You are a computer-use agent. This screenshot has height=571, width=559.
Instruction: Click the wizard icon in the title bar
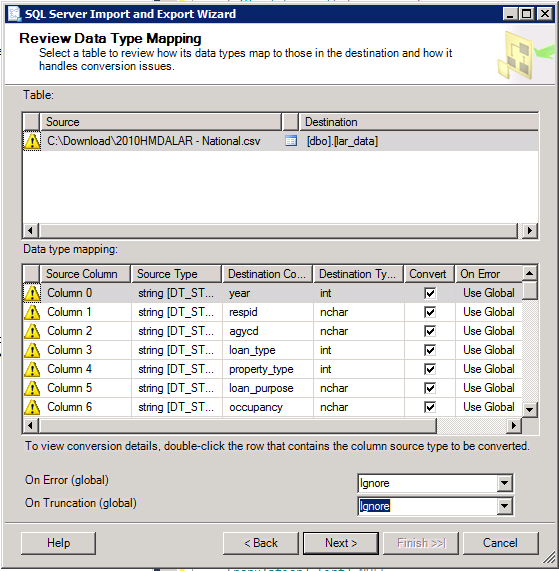(15, 14)
